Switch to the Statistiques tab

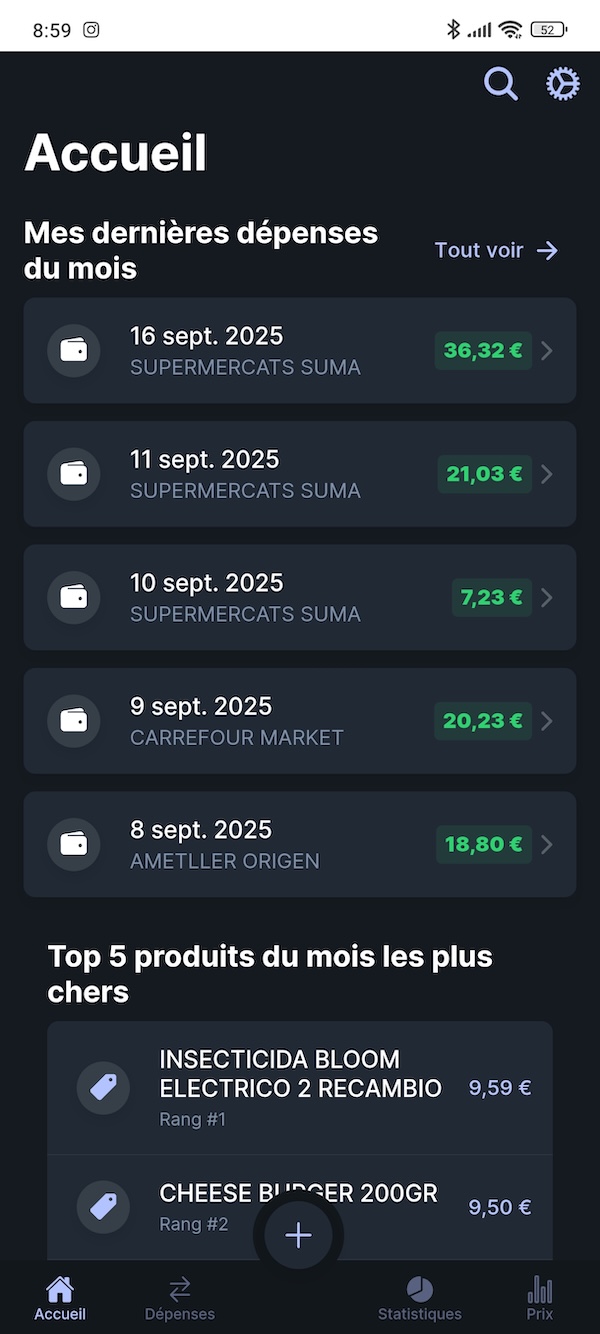(420, 1298)
